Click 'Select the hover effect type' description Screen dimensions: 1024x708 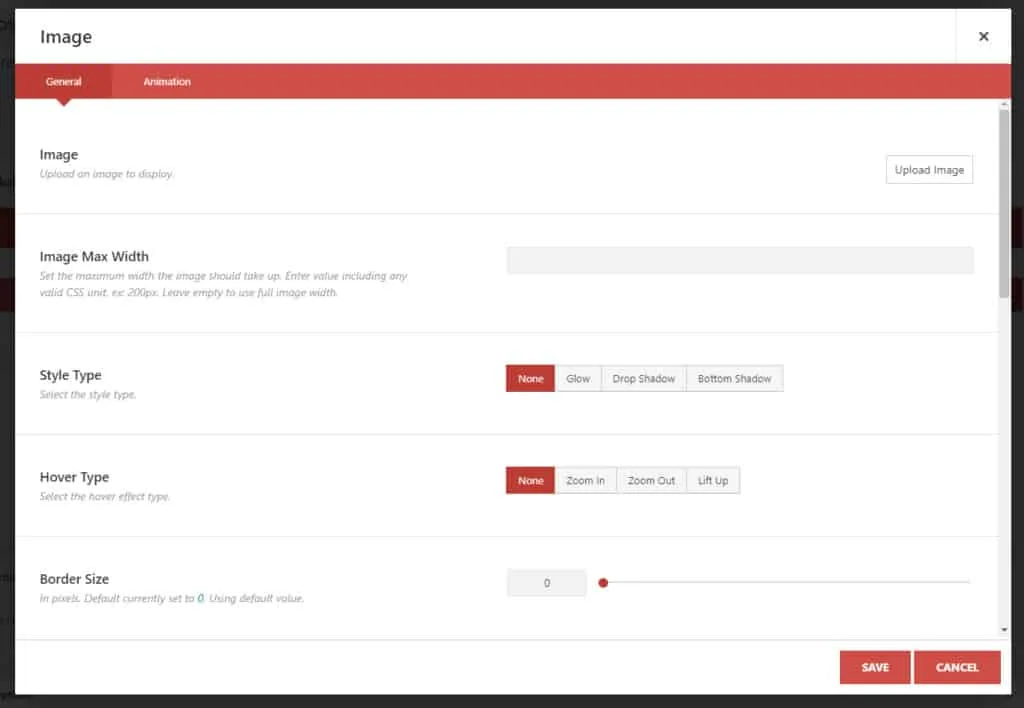coord(104,496)
